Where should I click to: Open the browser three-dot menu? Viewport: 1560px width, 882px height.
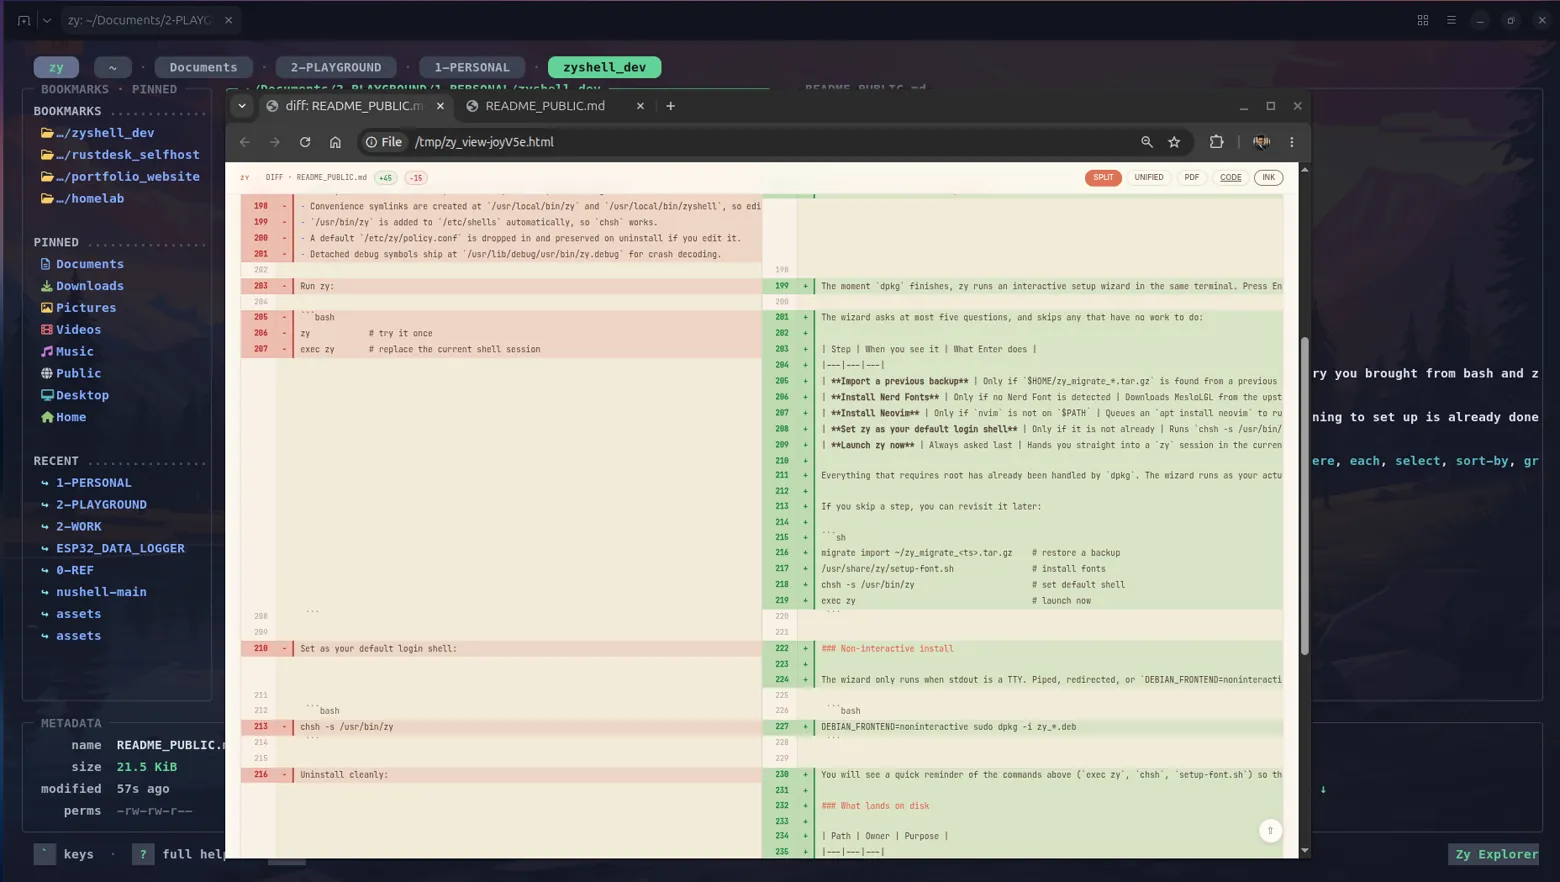click(x=1292, y=142)
